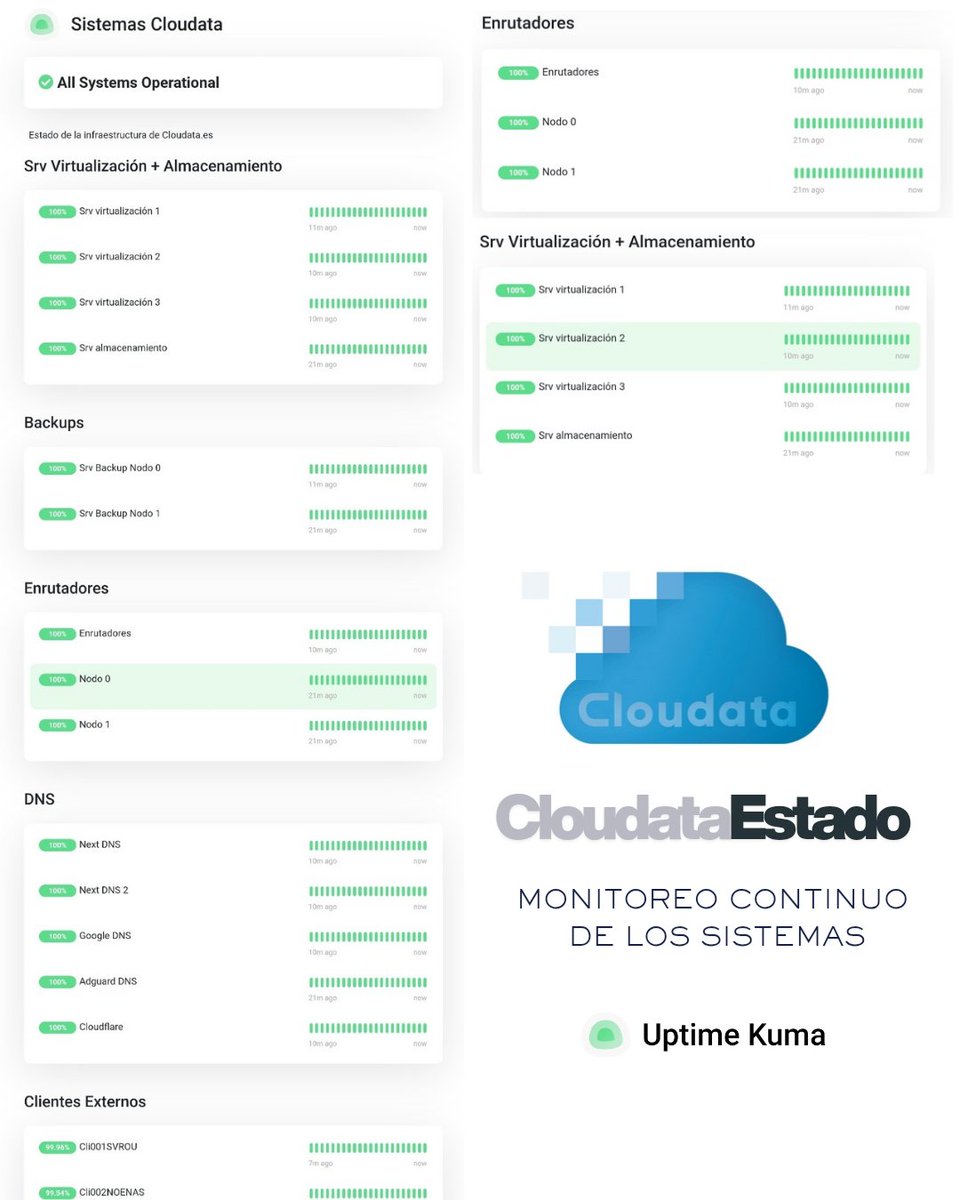This screenshot has height=1200, width=960.
Task: Click the heartbeat bar of Cloudflare
Action: (x=368, y=1028)
